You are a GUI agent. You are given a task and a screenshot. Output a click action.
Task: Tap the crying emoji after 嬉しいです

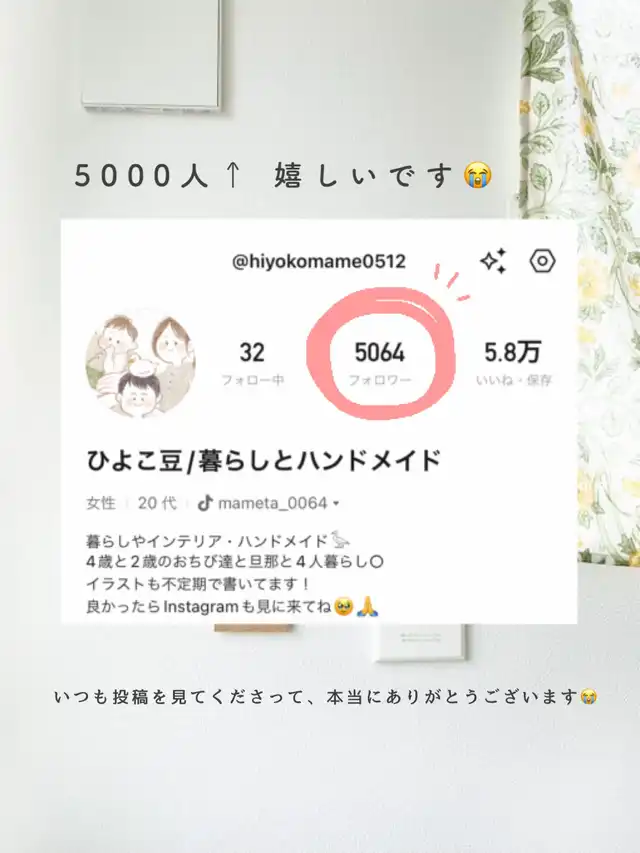click(x=478, y=176)
